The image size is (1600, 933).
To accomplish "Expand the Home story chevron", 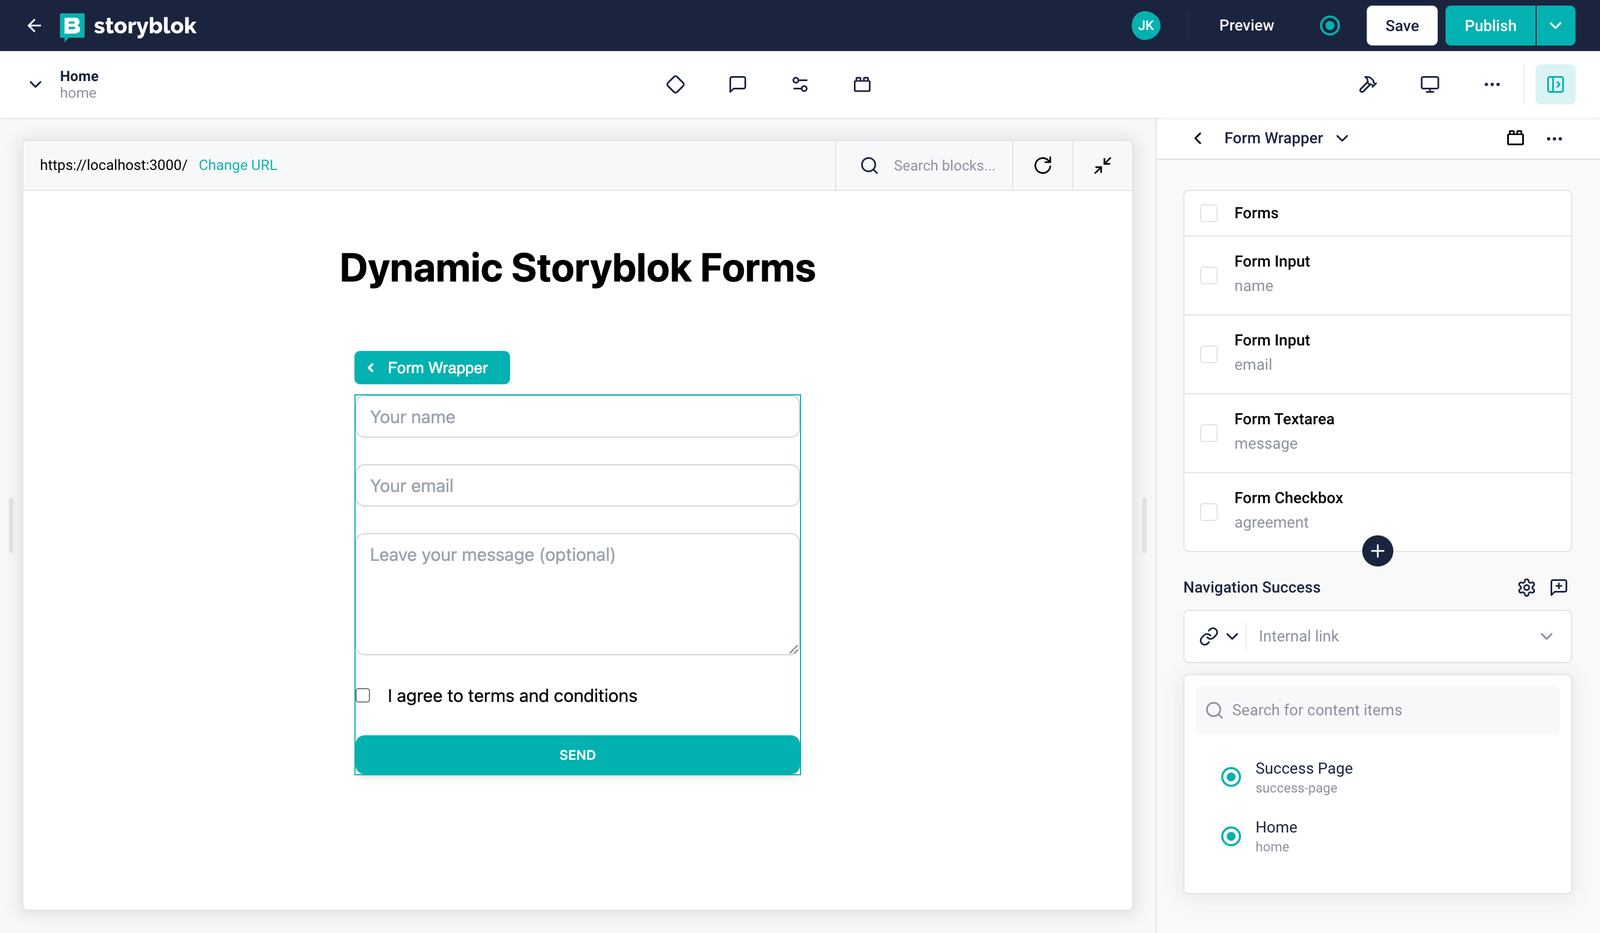I will (36, 85).
